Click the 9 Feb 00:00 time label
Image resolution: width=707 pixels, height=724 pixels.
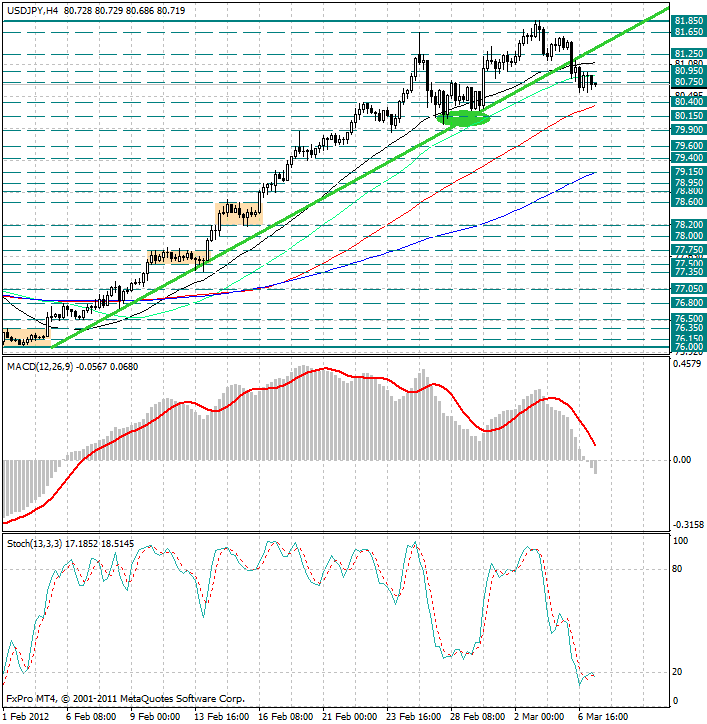(156, 717)
